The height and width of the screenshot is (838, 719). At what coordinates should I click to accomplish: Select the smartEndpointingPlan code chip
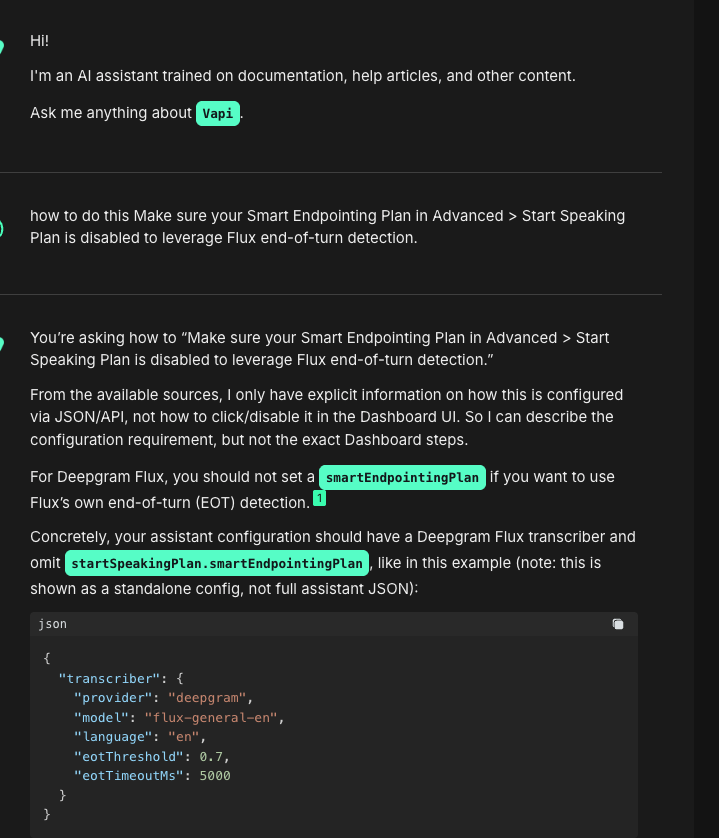tap(402, 477)
